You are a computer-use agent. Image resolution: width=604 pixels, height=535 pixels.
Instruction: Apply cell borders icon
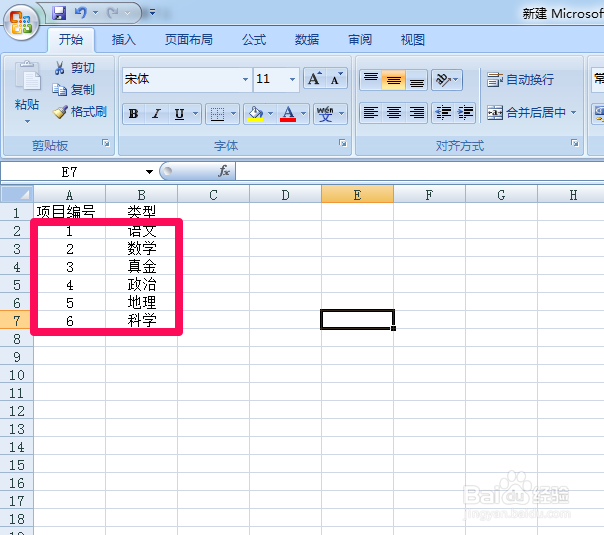coord(217,114)
